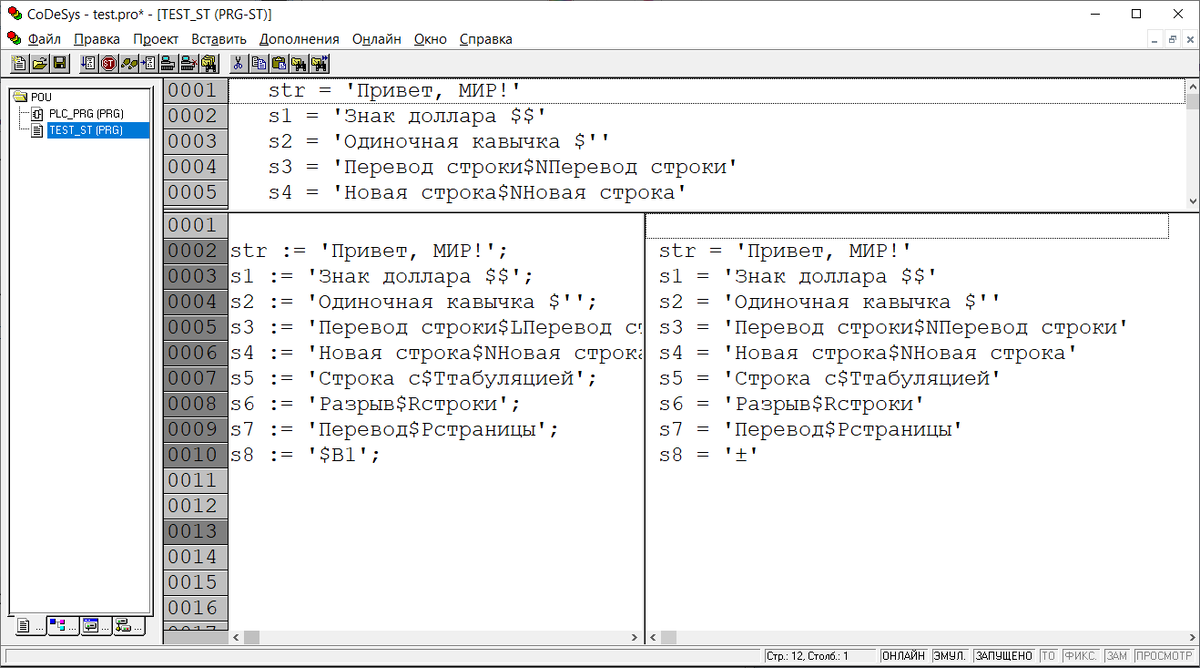Viewport: 1200px width, 668px height.
Task: Set breakpoint on code line 0003
Action: click(x=196, y=276)
